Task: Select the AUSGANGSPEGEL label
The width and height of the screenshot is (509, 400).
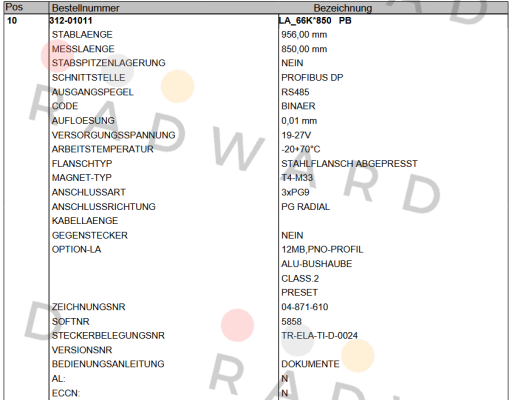Action: click(93, 92)
